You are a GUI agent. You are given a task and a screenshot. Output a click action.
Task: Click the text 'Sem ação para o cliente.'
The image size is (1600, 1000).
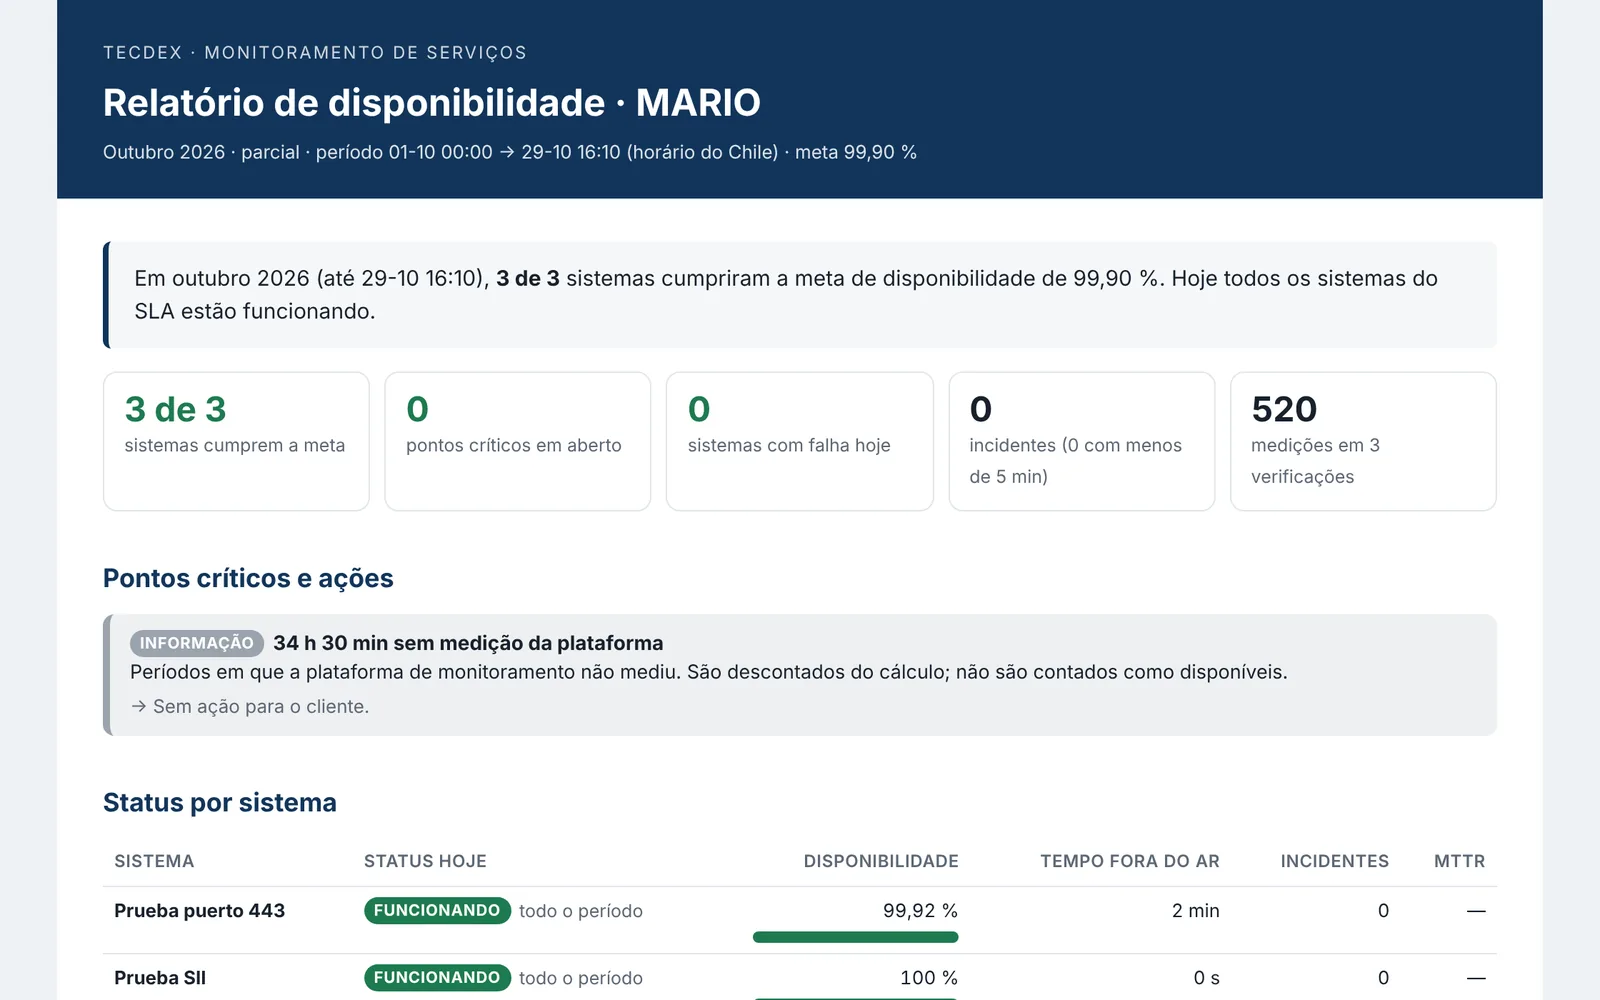point(261,706)
